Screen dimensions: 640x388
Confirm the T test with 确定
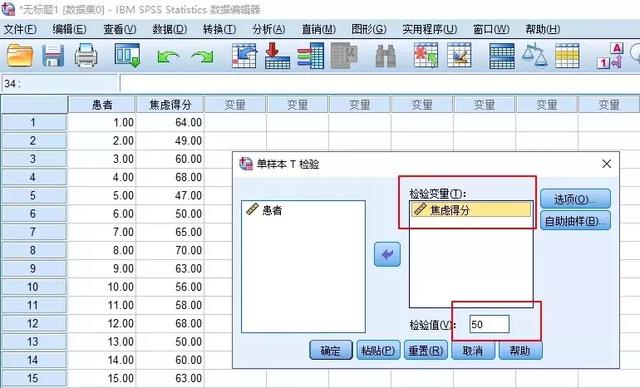[331, 350]
